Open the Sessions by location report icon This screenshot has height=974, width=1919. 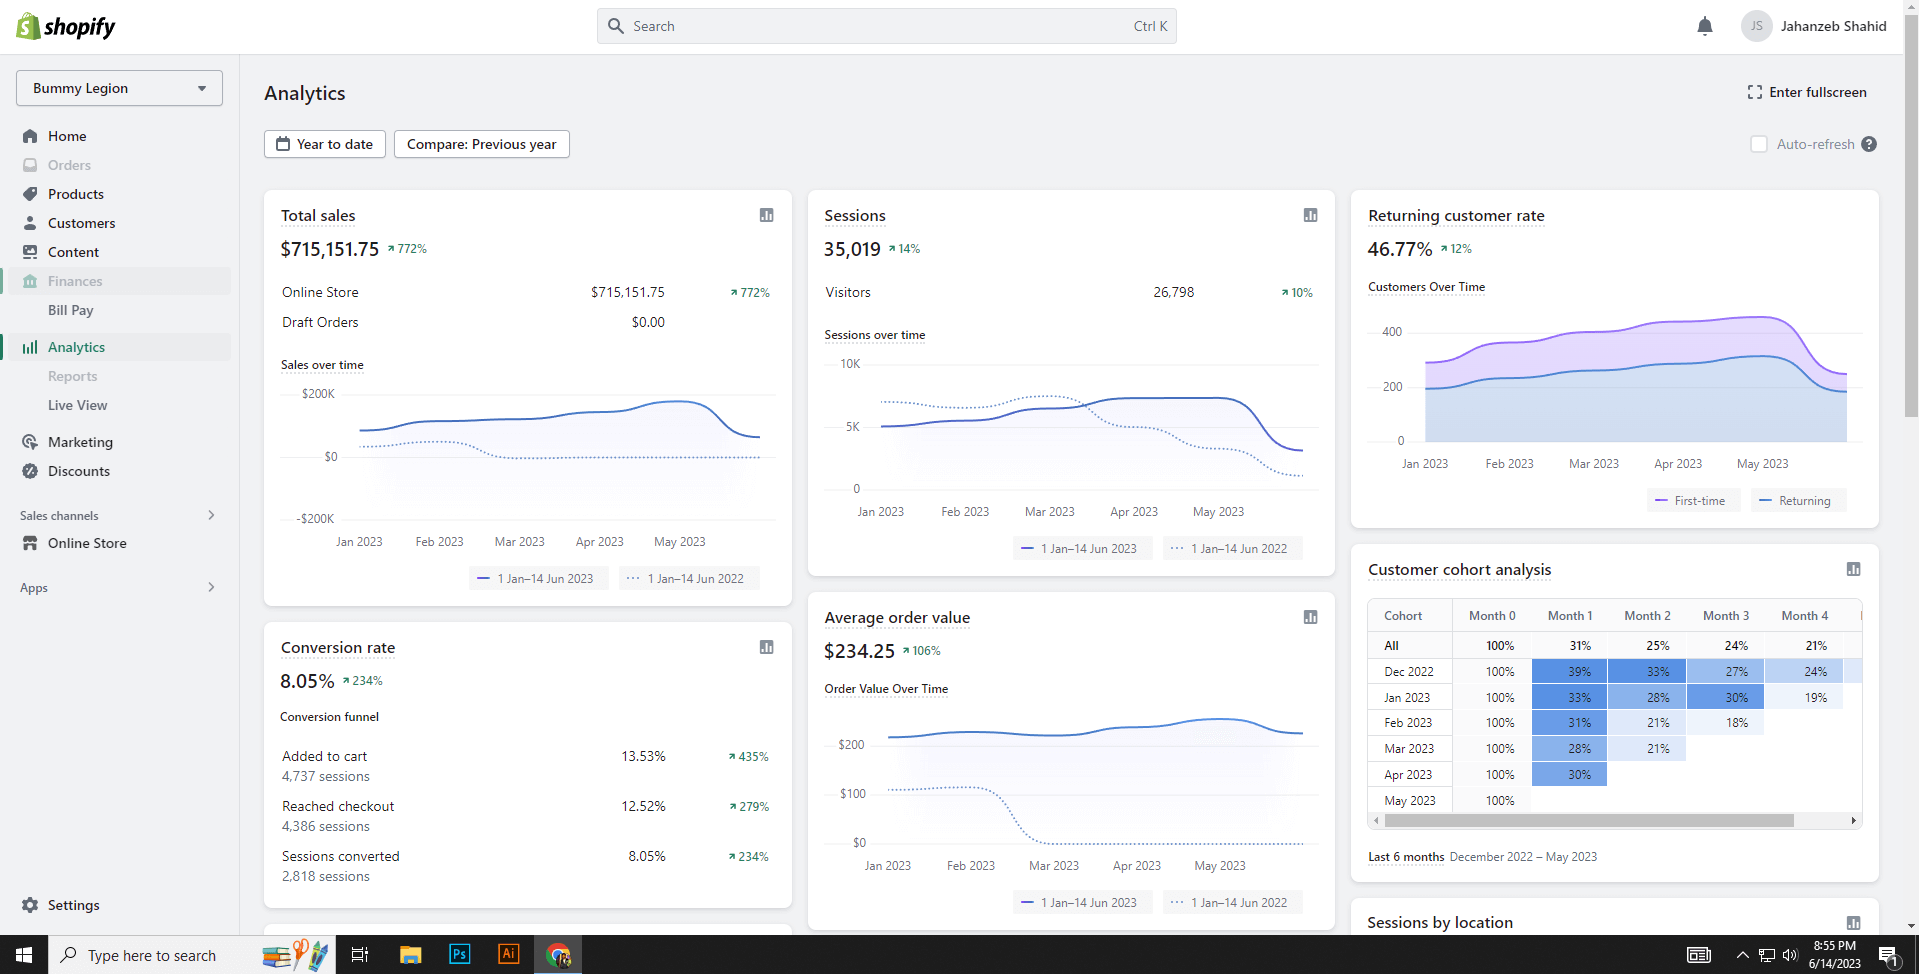pos(1853,923)
